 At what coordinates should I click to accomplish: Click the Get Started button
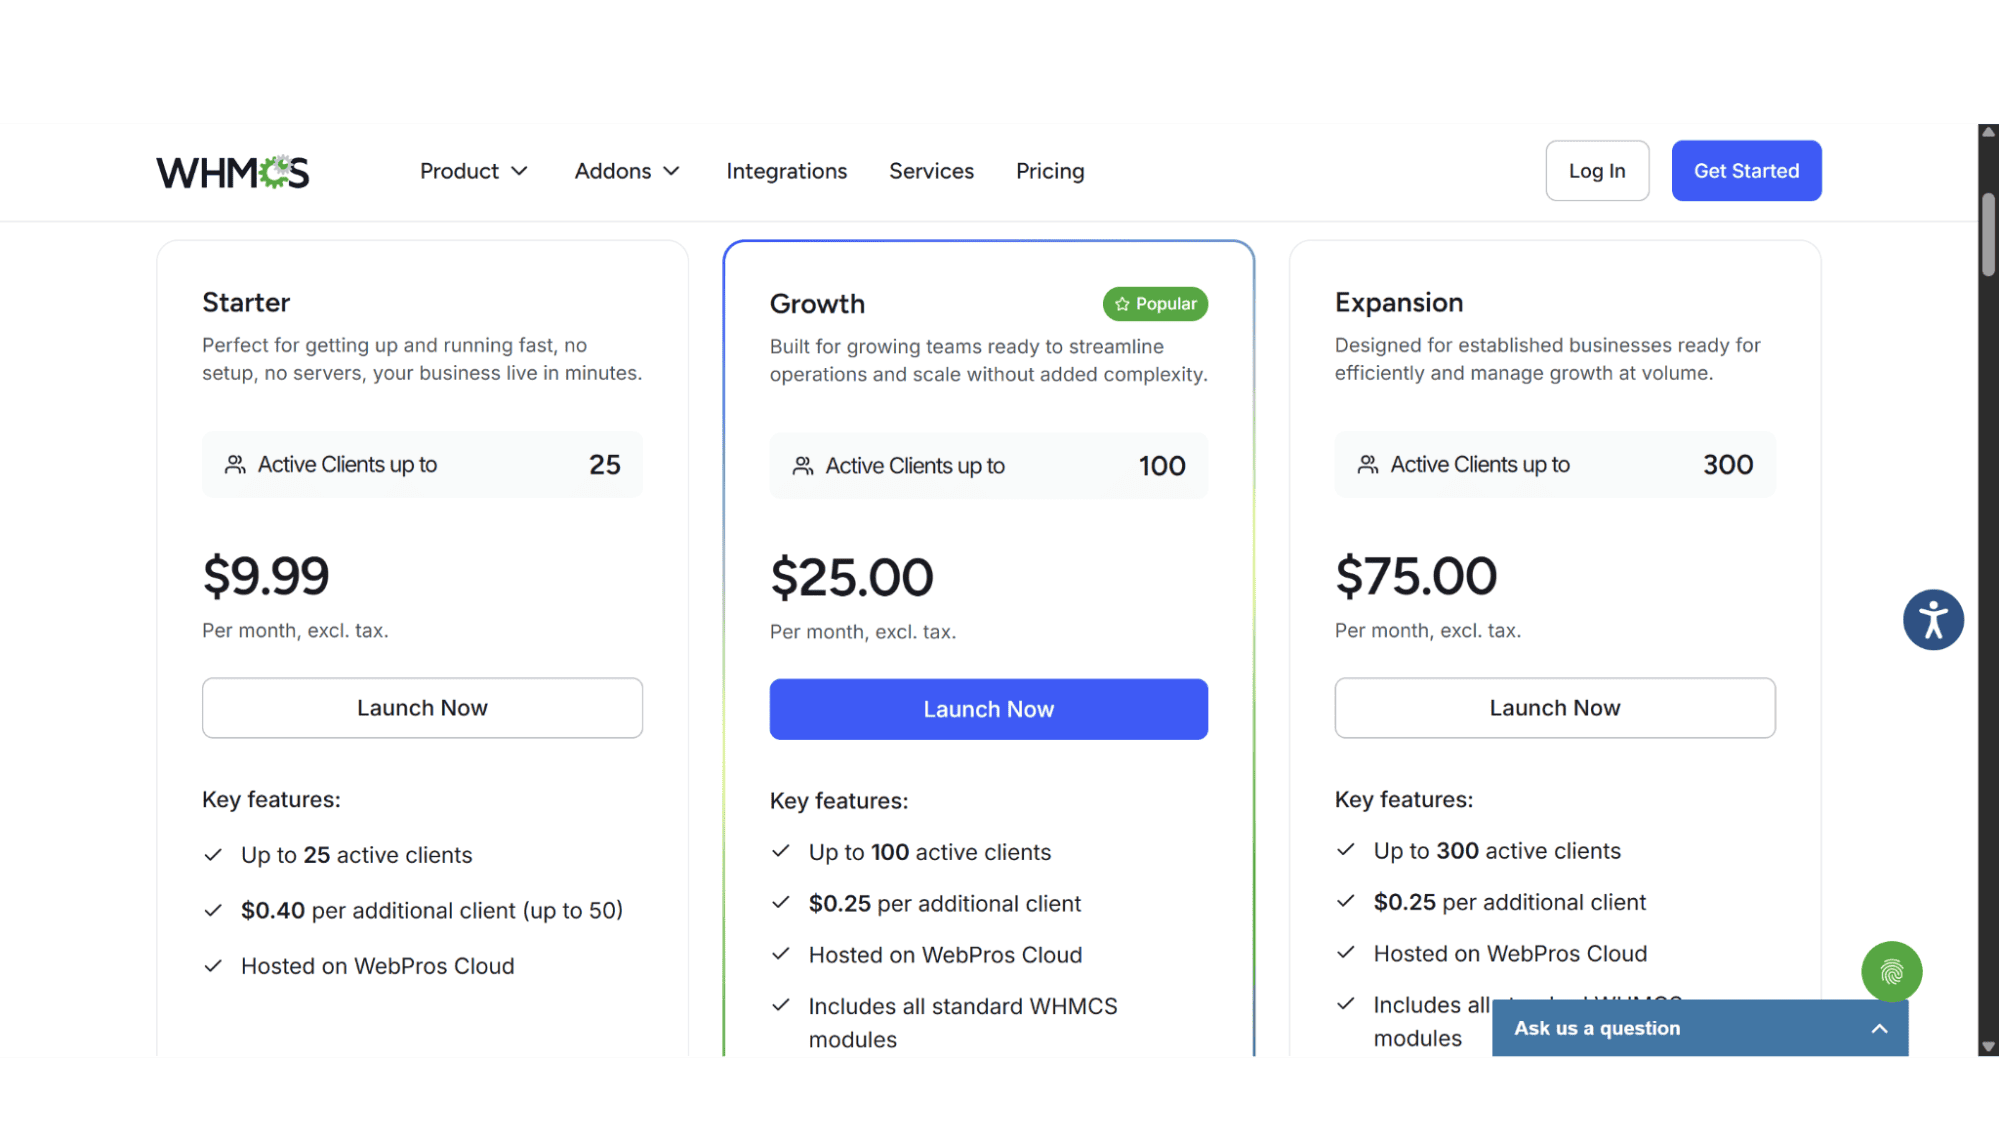tap(1746, 171)
